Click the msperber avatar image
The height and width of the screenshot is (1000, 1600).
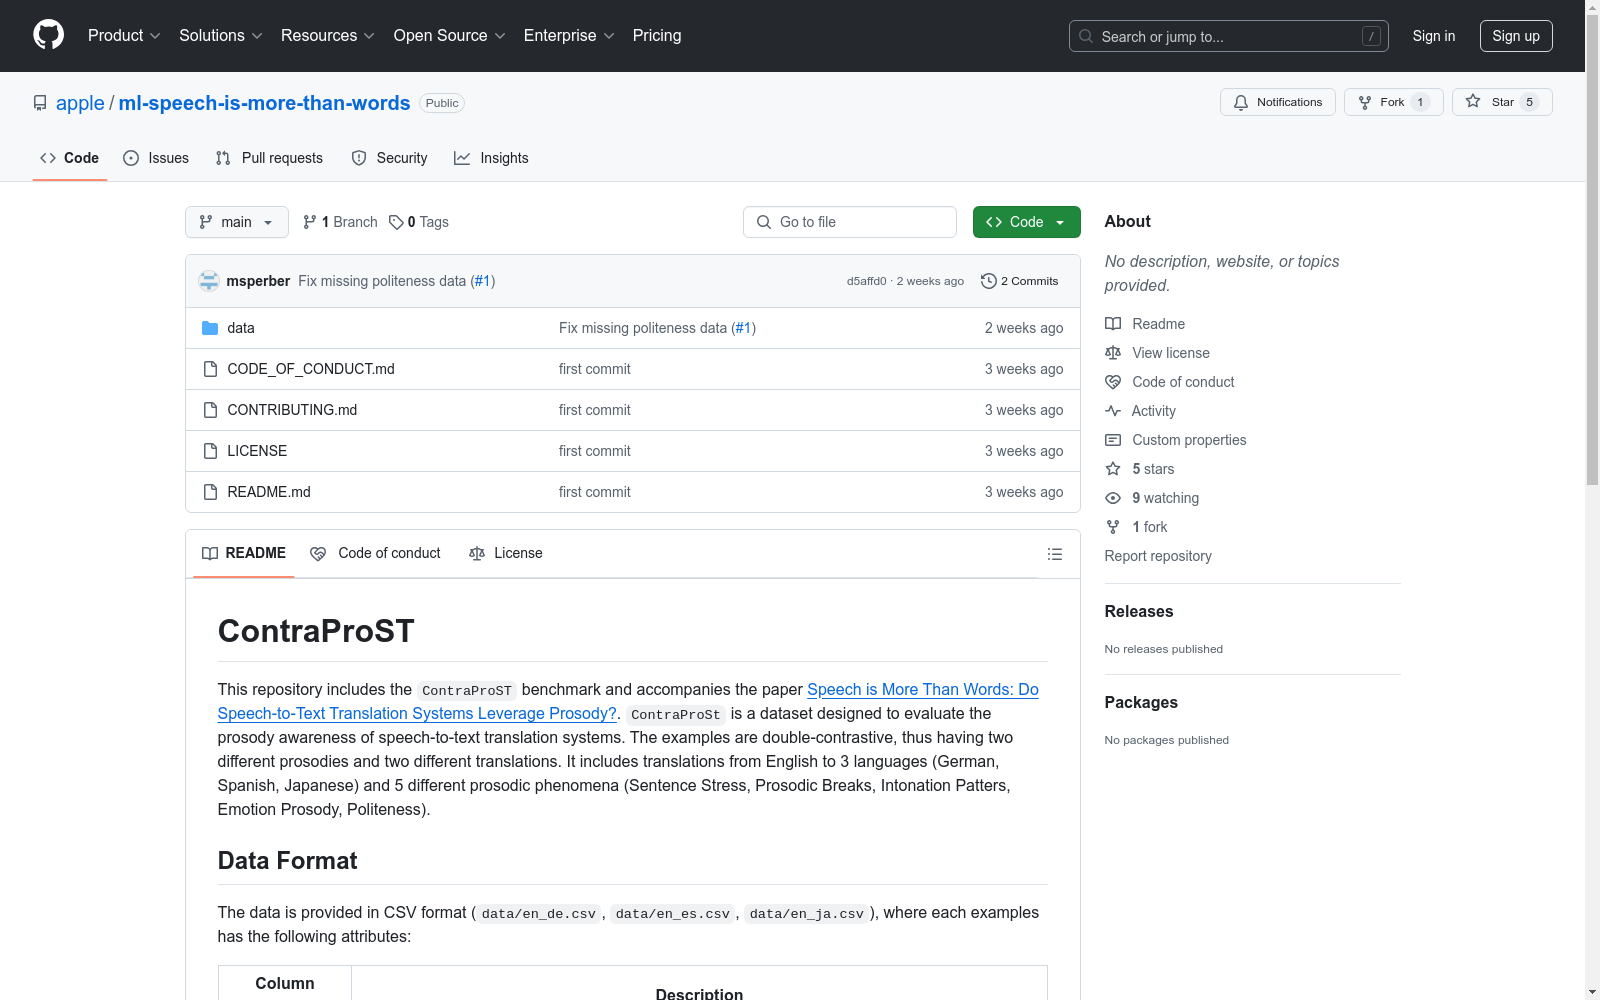click(x=209, y=281)
